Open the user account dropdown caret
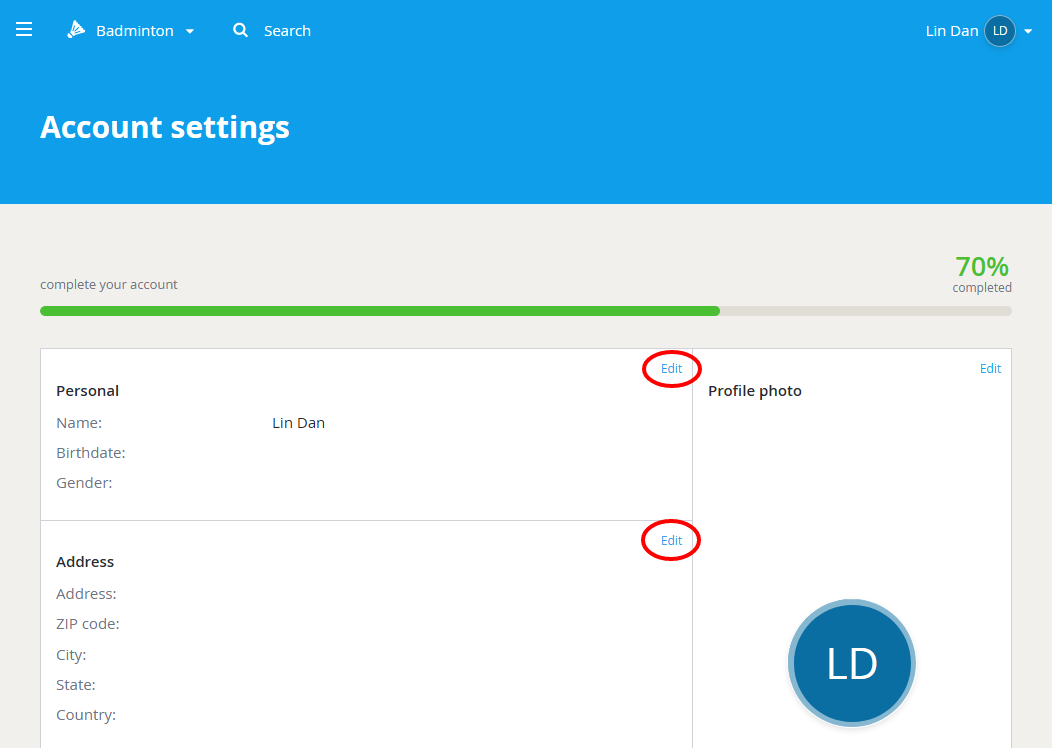The height and width of the screenshot is (748, 1052). click(1028, 31)
